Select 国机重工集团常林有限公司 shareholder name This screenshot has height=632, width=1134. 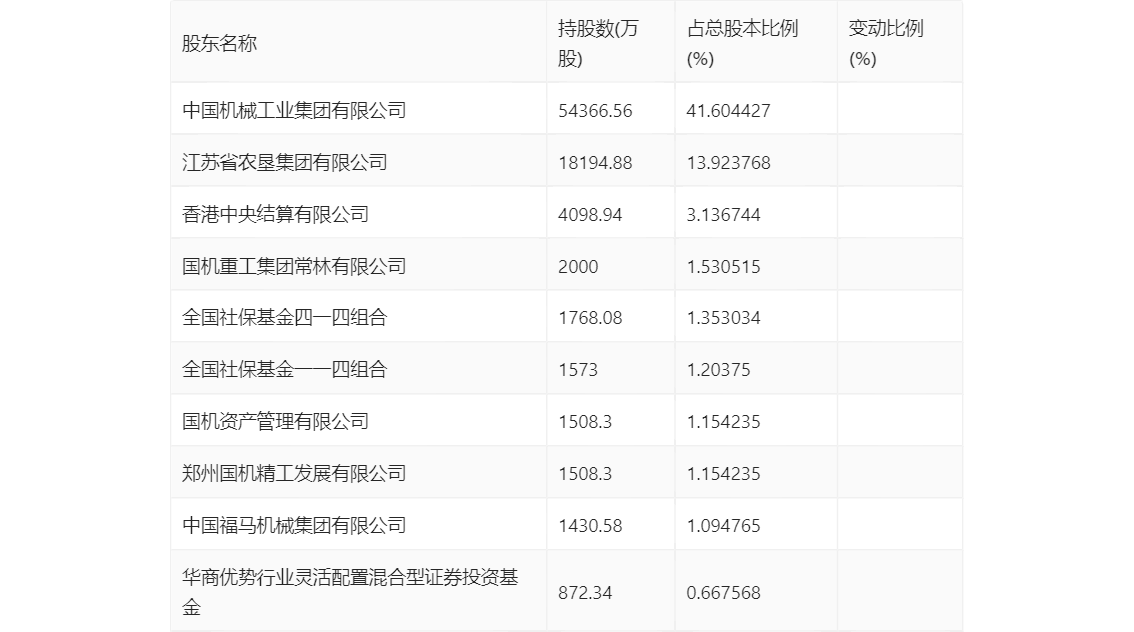coord(294,267)
